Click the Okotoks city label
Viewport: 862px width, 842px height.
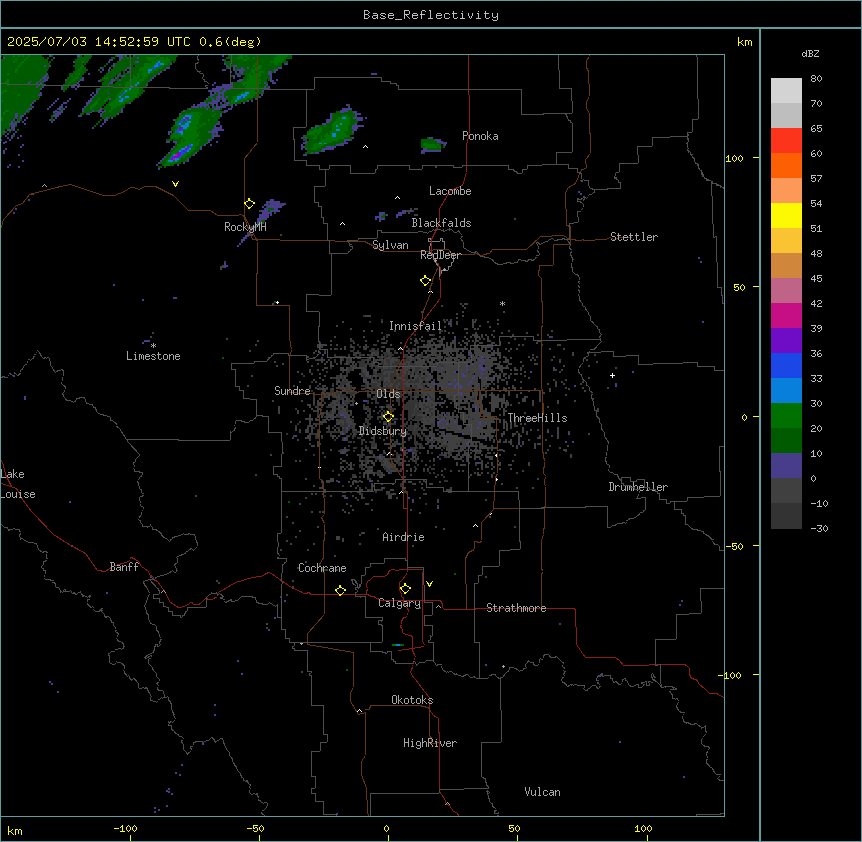(x=412, y=700)
